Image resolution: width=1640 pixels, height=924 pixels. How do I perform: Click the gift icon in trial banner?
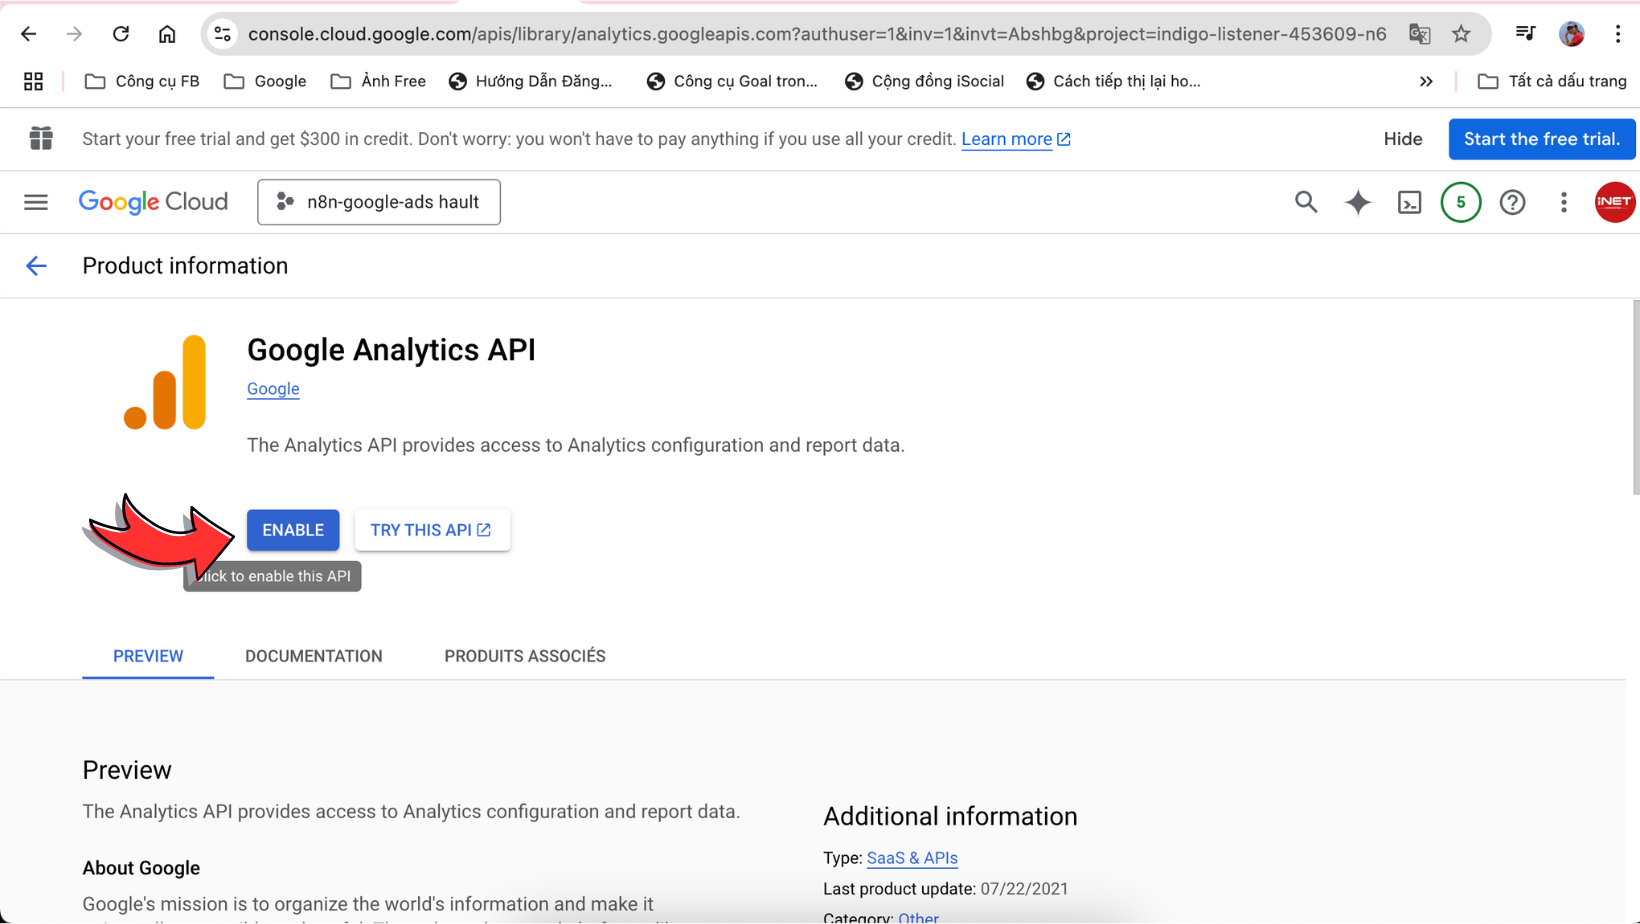(41, 138)
